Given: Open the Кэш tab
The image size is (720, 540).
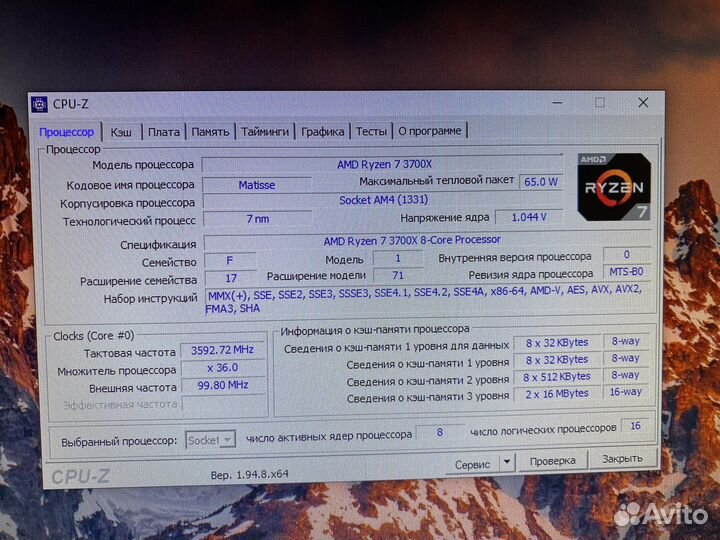Looking at the screenshot, I should 121,132.
